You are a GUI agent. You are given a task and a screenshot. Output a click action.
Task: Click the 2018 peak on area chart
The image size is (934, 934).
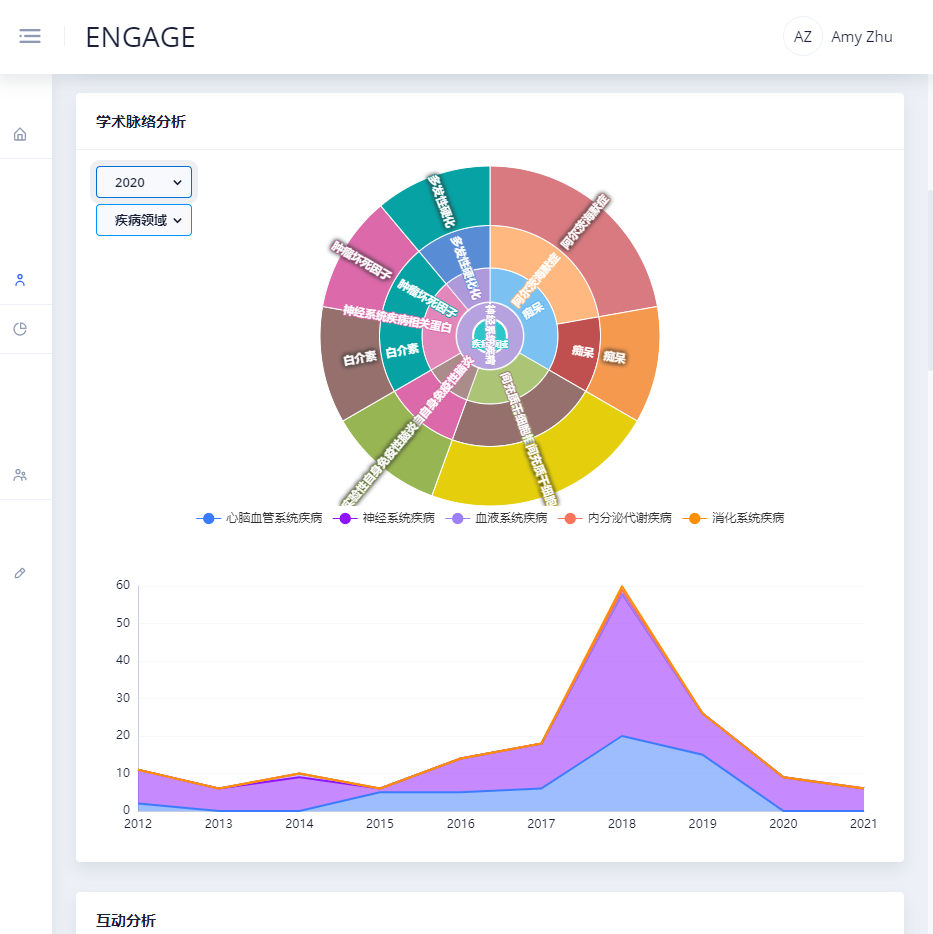(622, 588)
